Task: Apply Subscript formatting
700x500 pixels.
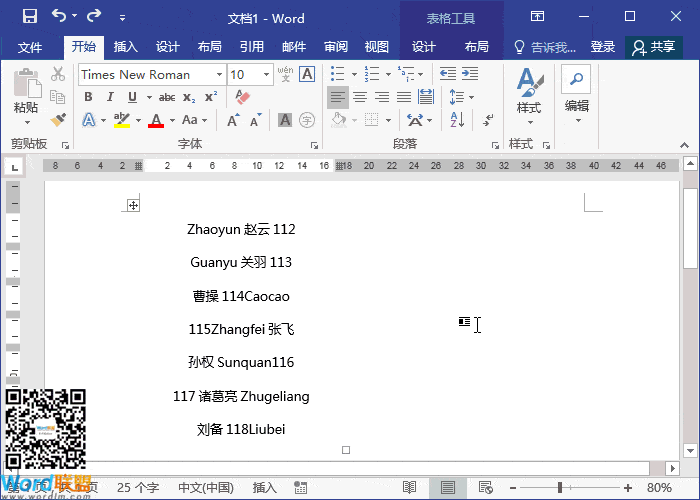Action: (189, 97)
